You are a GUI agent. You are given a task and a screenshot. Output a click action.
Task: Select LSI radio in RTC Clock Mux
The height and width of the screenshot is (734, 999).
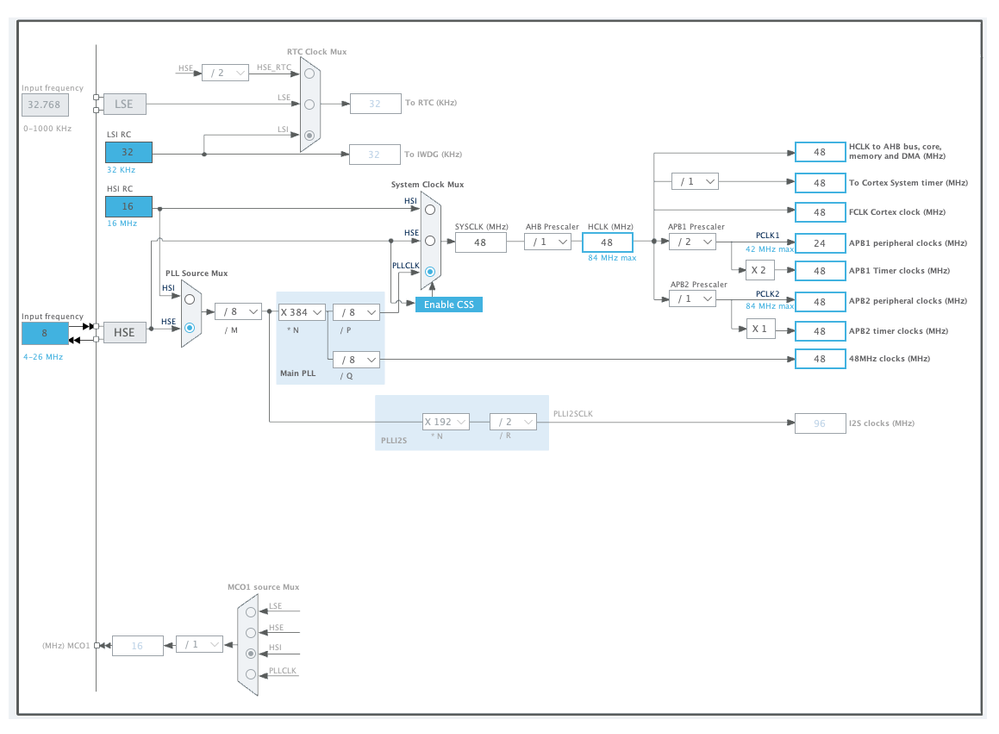pos(310,135)
